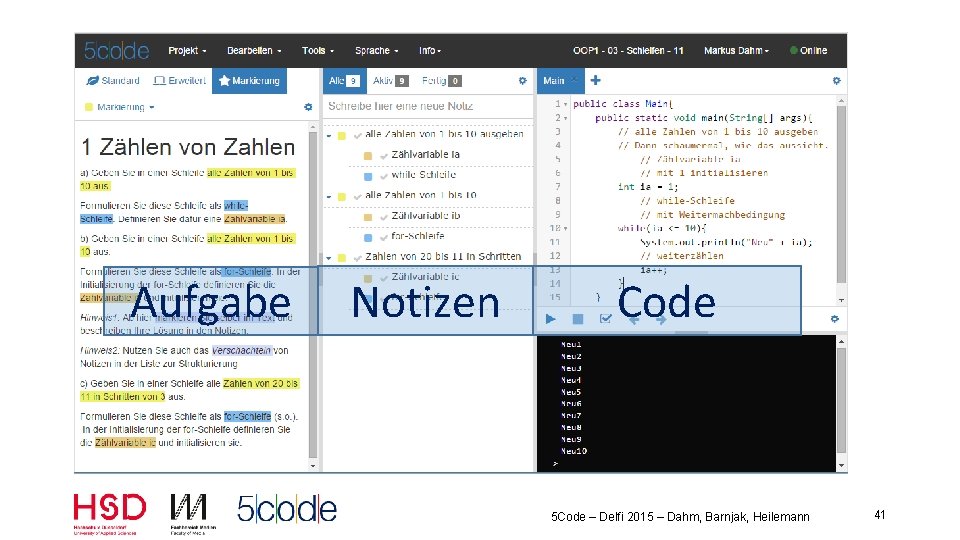Click blue swatch of 'while Schleife' note

[x=368, y=176]
